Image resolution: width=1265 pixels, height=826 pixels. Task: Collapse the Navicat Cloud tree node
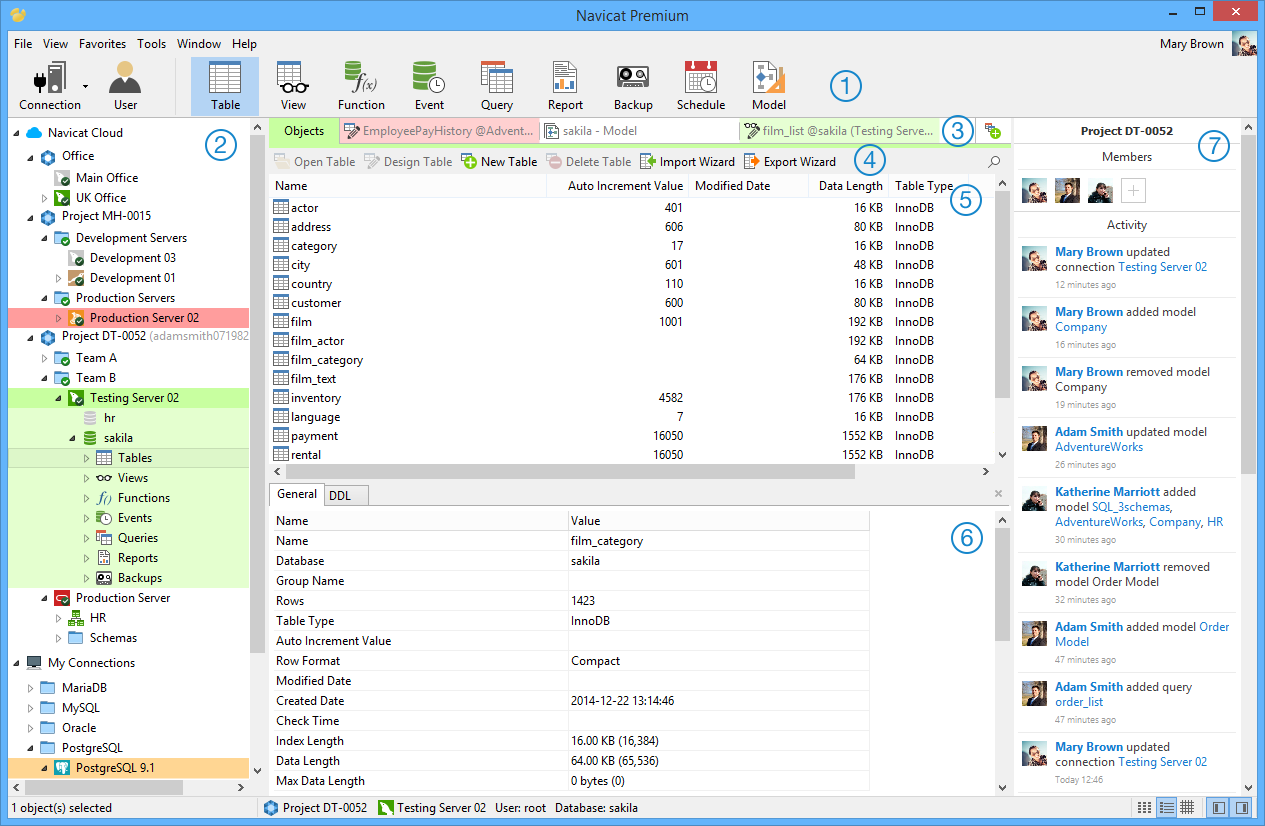[15, 133]
